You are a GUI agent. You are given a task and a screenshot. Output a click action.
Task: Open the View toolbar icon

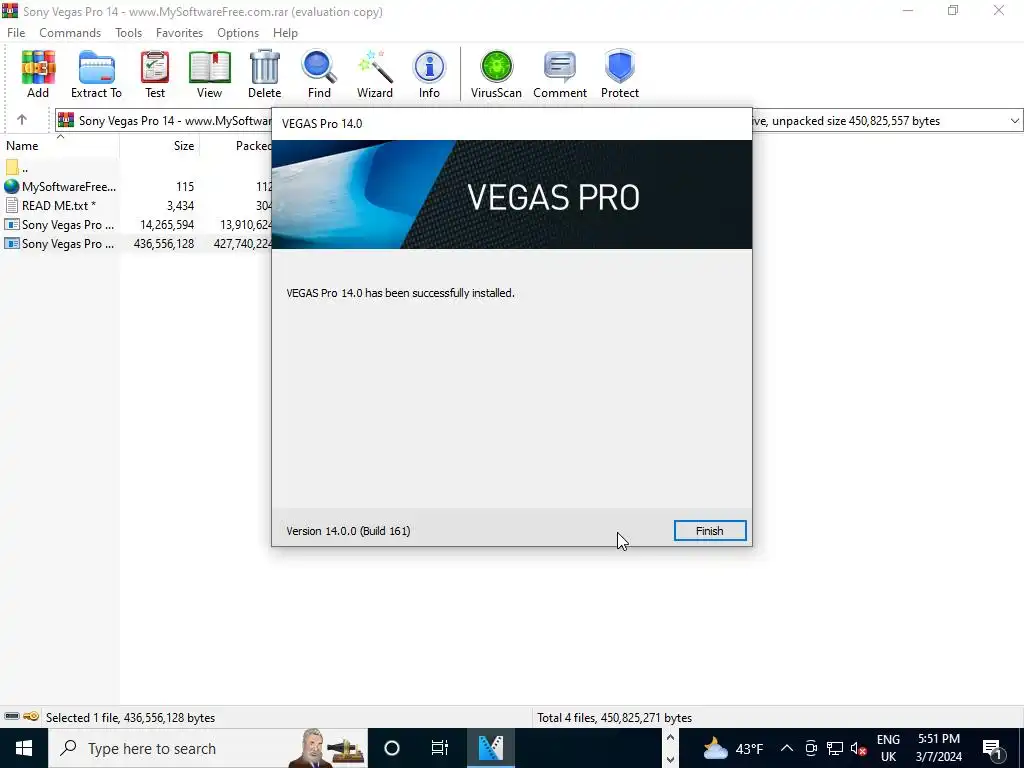tap(209, 74)
